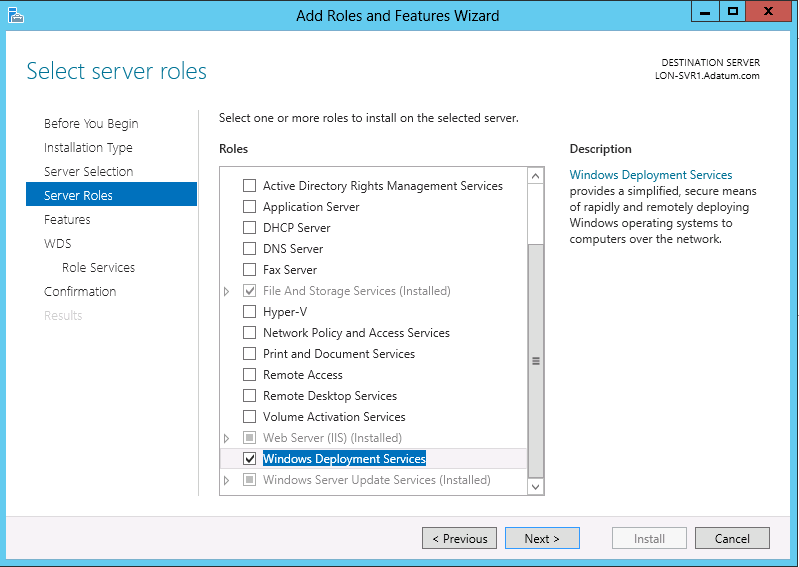This screenshot has height=567, width=799.
Task: Go back with Previous button
Action: coord(460,539)
